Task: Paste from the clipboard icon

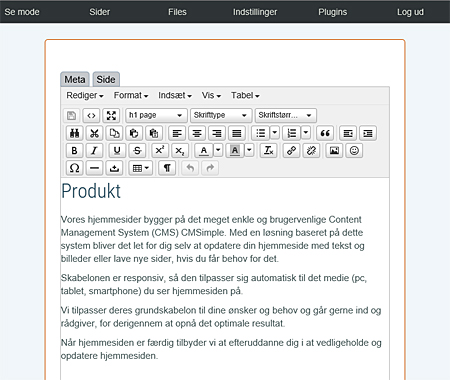Action: coord(134,133)
